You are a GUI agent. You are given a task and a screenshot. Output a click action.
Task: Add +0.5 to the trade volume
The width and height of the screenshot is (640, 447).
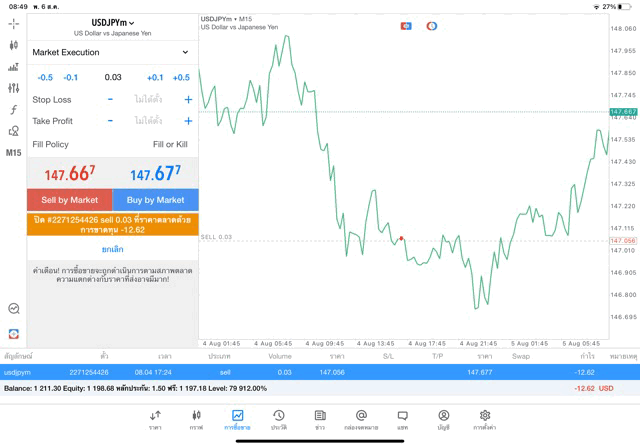181,77
